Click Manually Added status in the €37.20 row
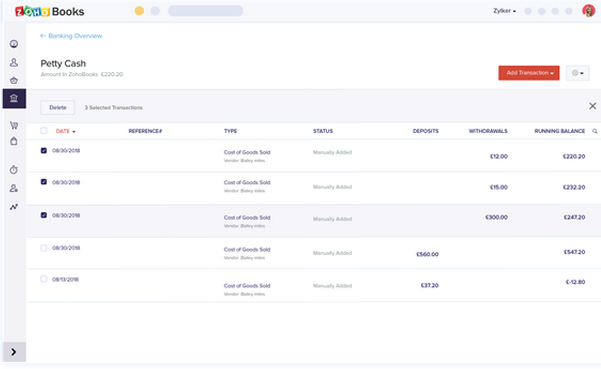Image resolution: width=601 pixels, height=369 pixels. point(332,286)
